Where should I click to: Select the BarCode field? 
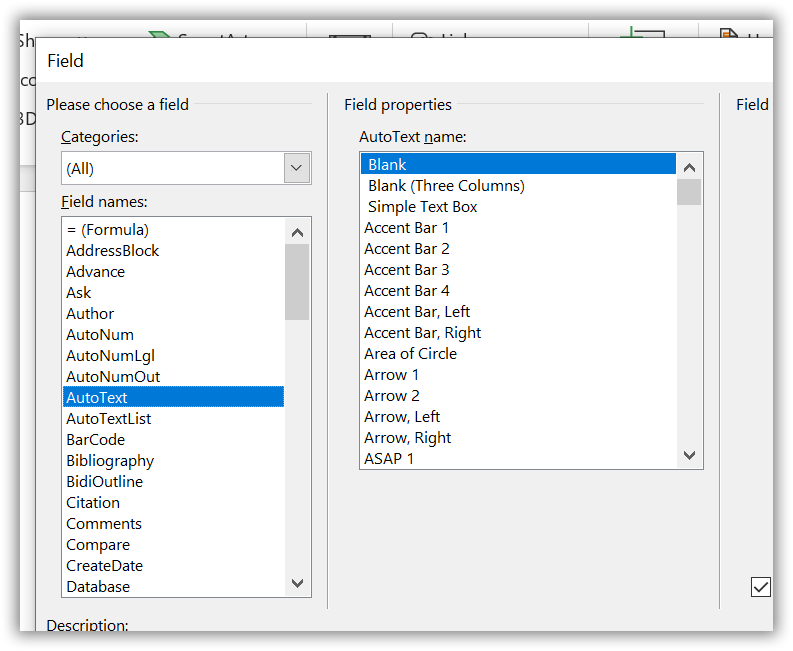(x=95, y=439)
